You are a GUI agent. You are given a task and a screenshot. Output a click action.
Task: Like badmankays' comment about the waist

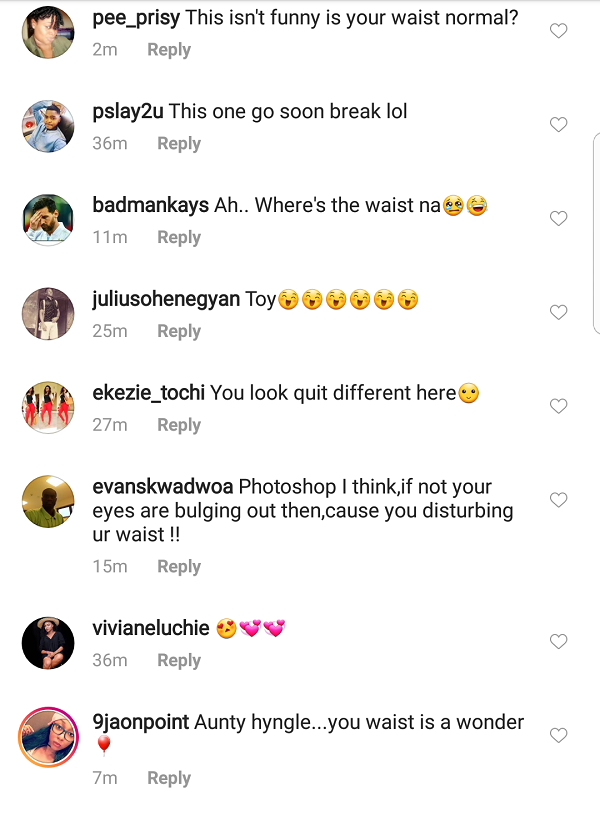point(558,218)
